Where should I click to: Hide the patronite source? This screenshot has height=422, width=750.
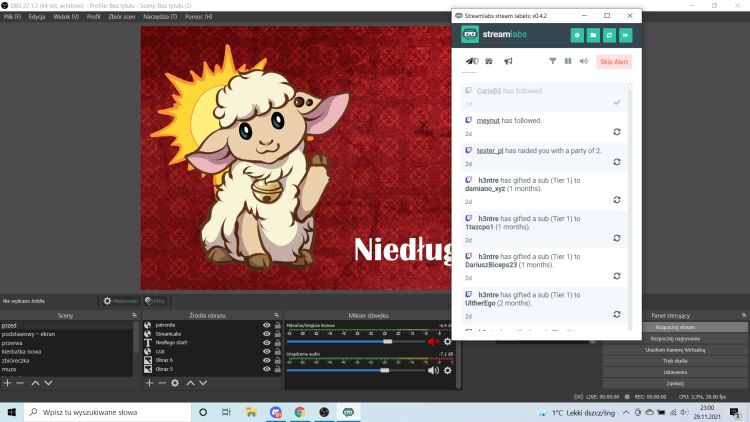[266, 326]
